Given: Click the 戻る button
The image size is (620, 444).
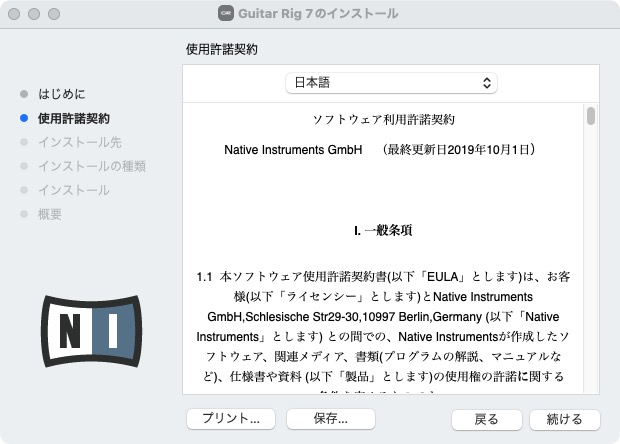Looking at the screenshot, I should click(x=486, y=419).
